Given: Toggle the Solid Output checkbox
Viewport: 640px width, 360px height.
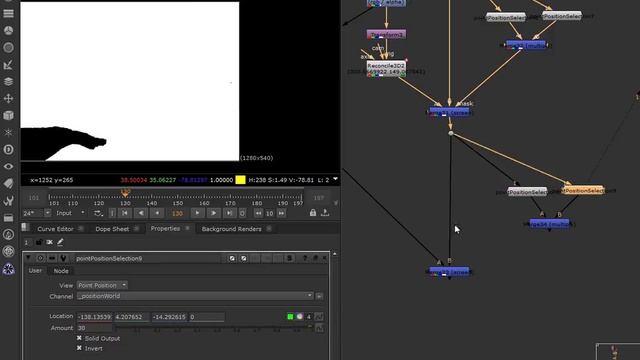Looking at the screenshot, I should click(79, 338).
